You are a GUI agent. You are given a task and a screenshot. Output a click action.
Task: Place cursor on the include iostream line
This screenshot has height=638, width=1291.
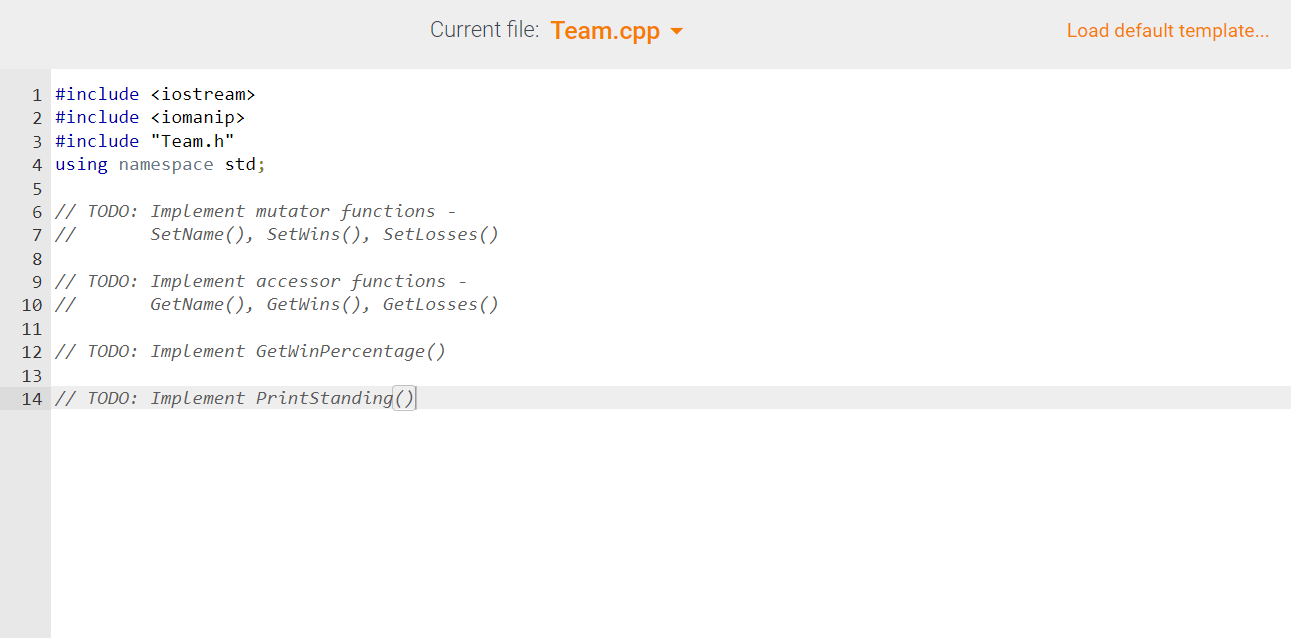155,94
